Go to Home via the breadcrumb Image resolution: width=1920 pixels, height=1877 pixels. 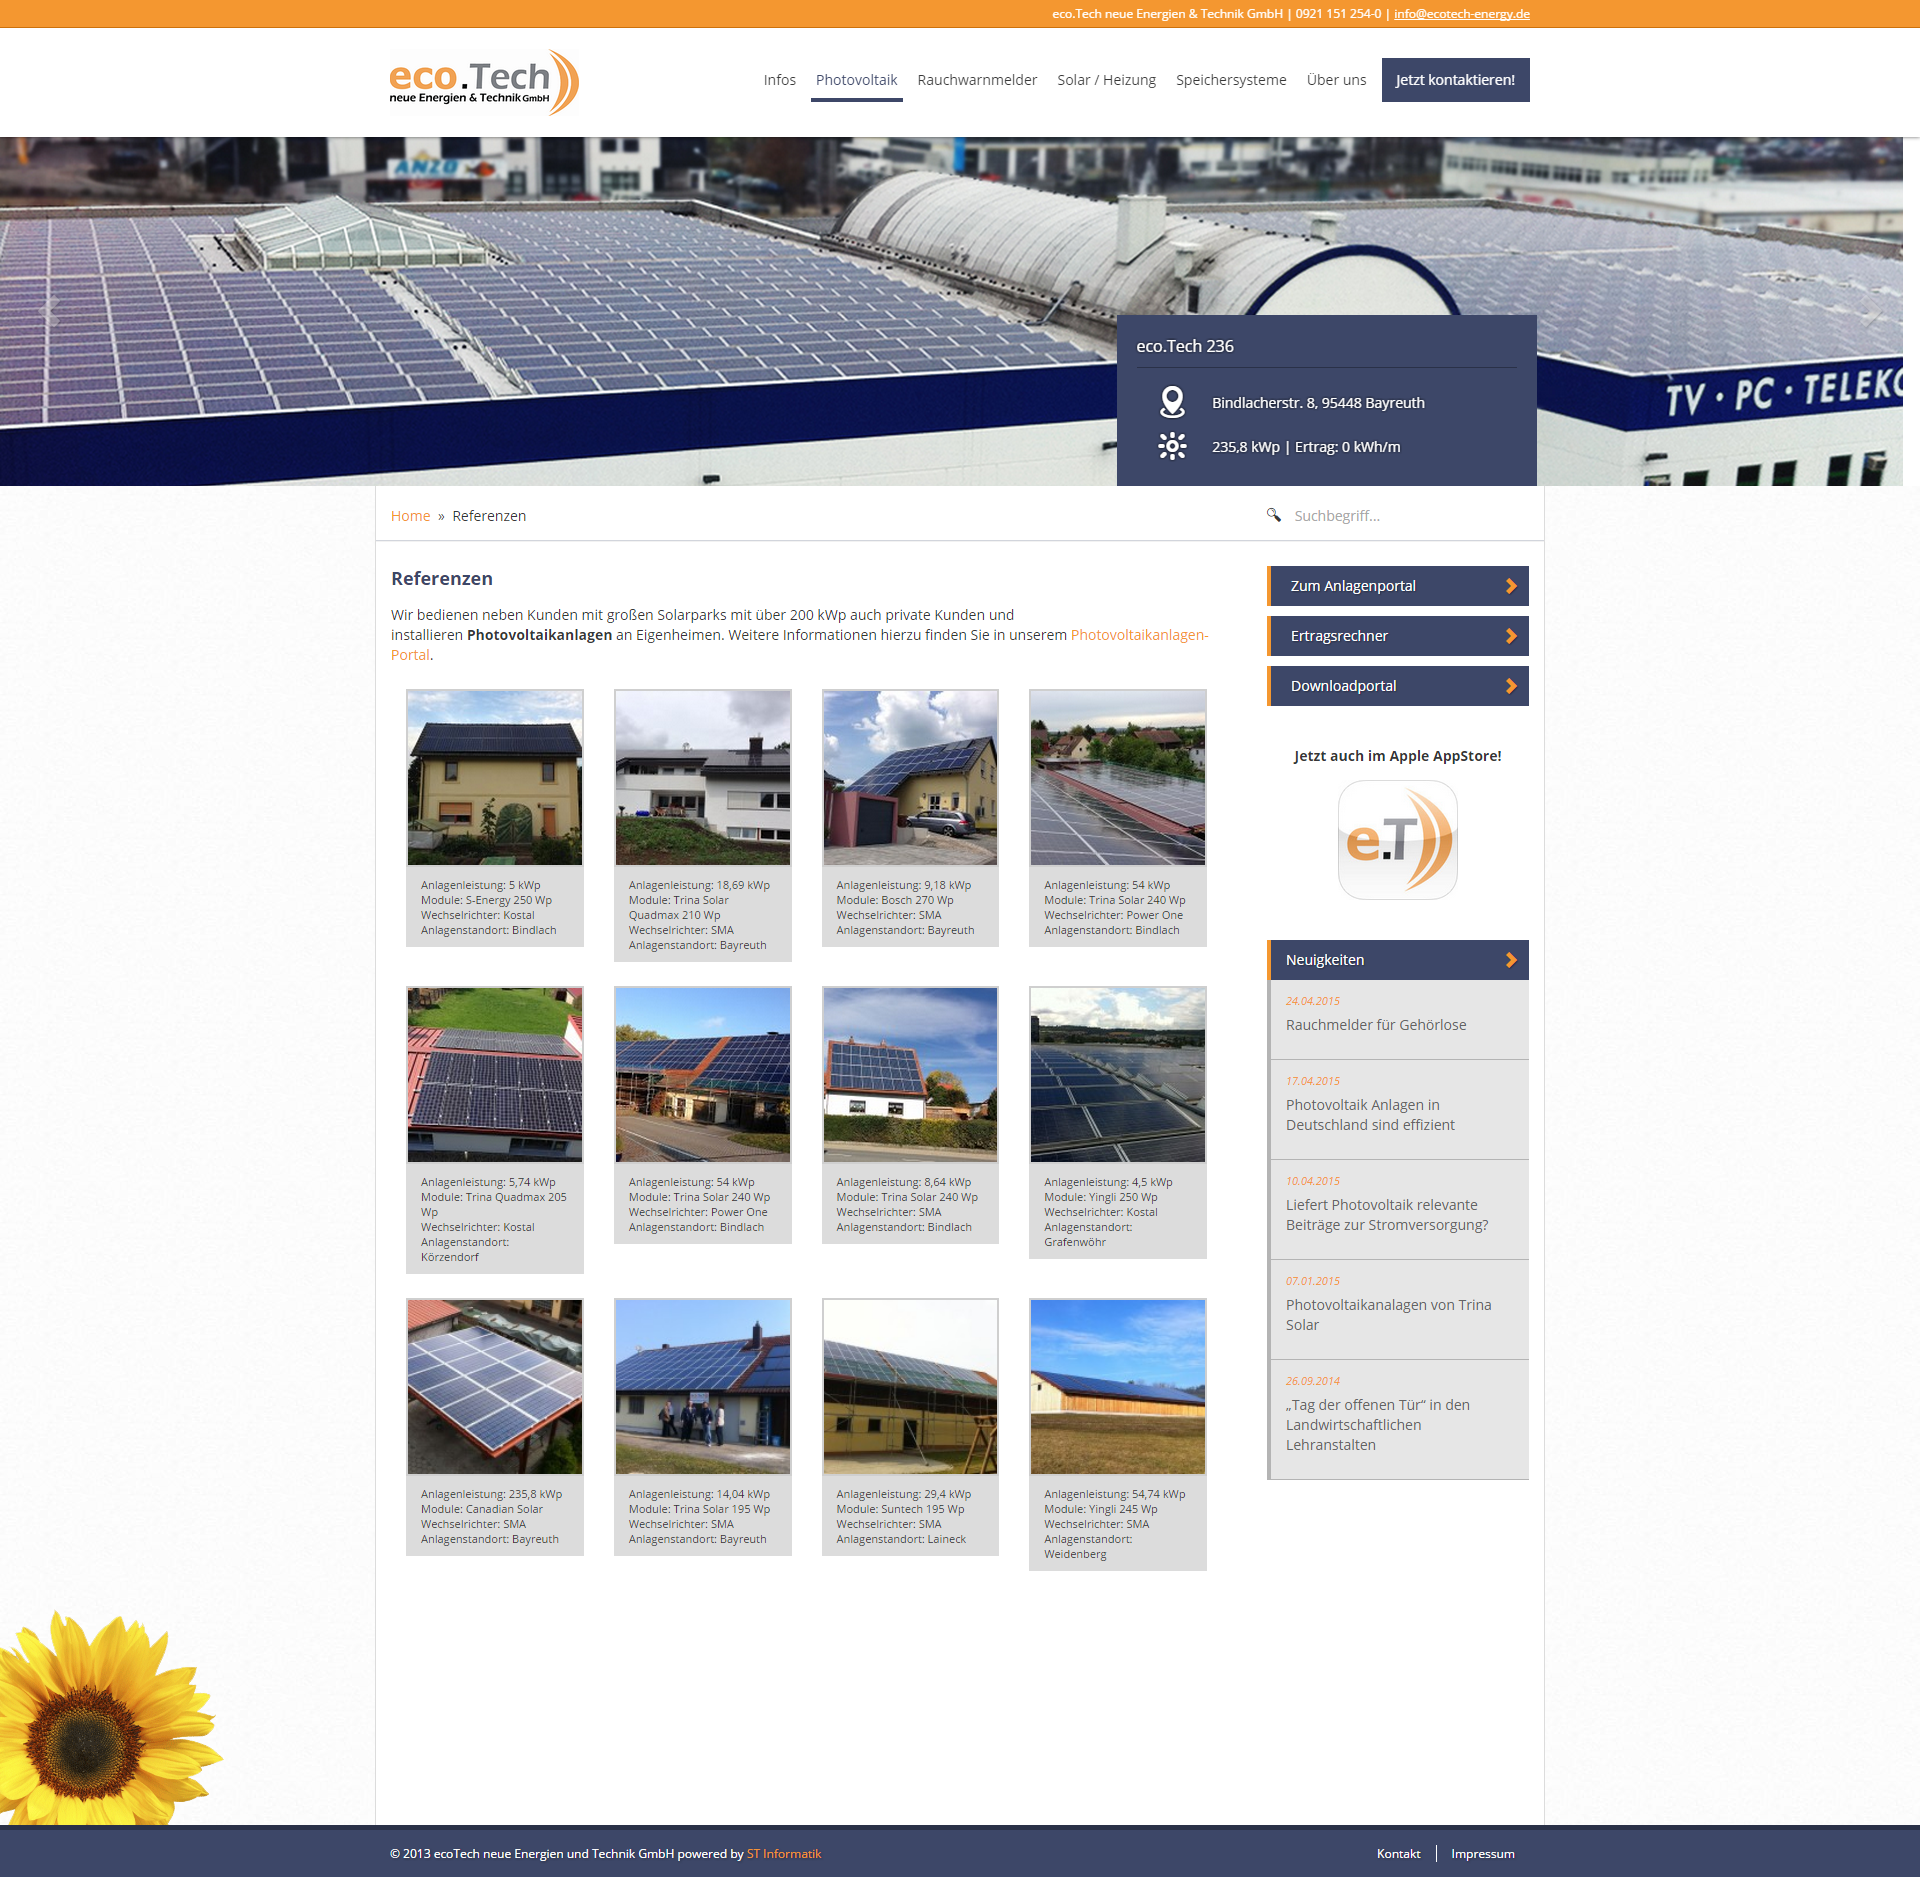click(x=410, y=516)
